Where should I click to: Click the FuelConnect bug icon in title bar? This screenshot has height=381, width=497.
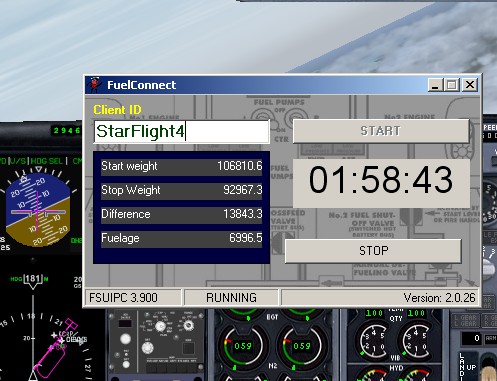click(95, 85)
